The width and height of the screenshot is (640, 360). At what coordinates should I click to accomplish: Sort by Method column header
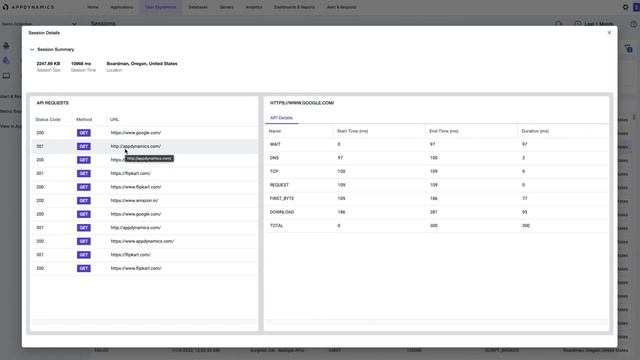point(84,120)
